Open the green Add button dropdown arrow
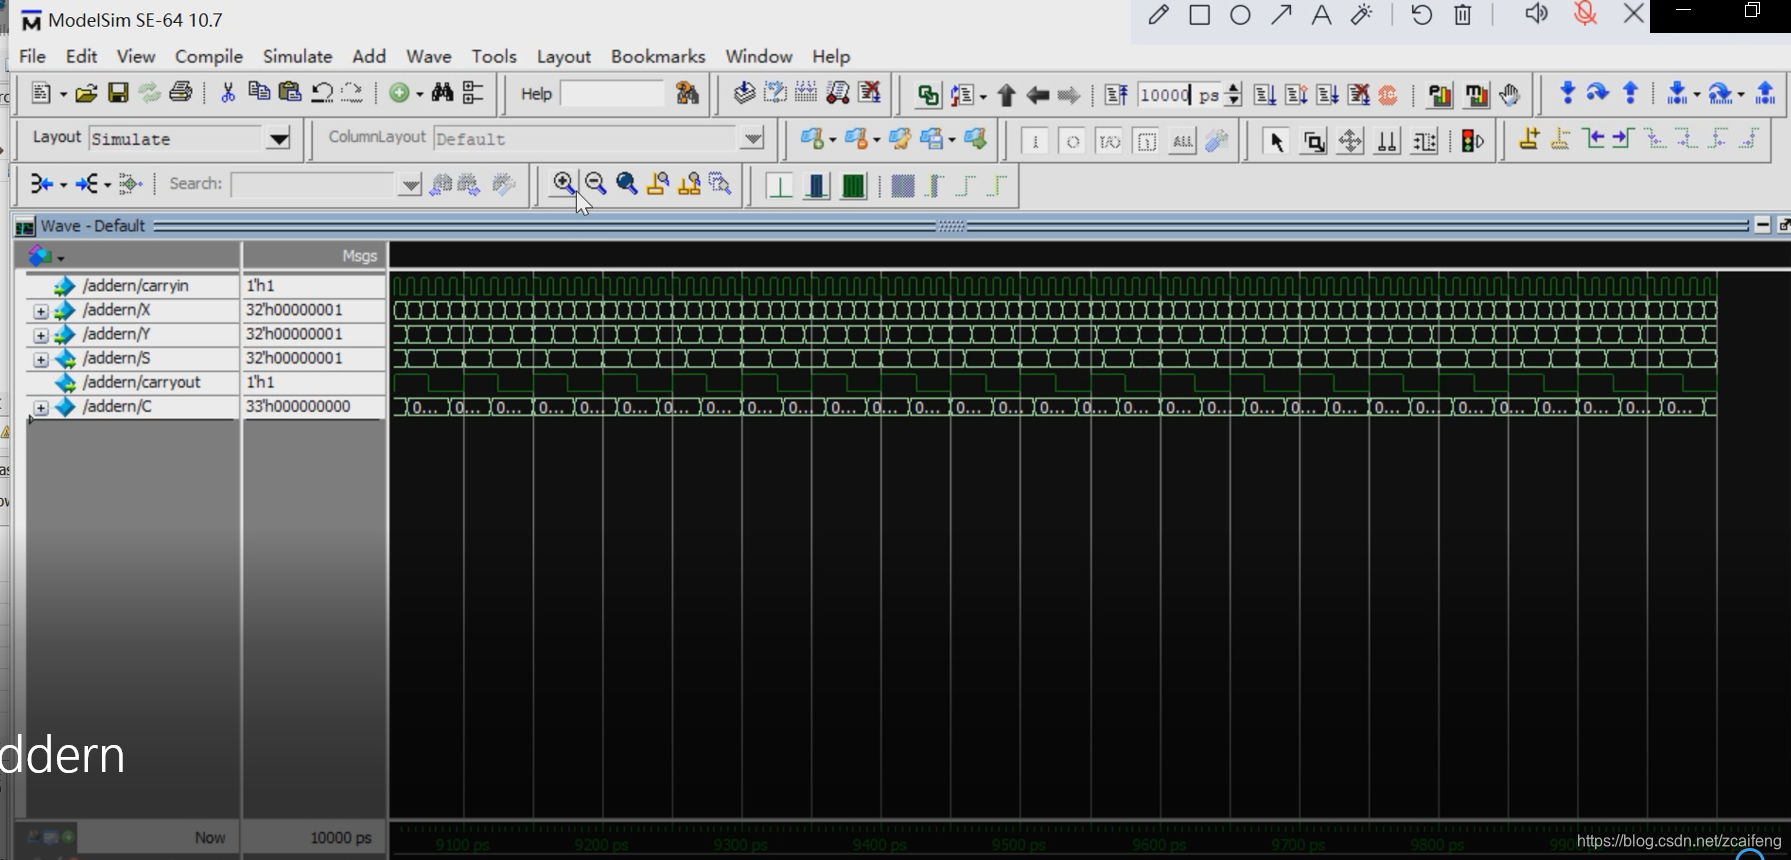 419,94
